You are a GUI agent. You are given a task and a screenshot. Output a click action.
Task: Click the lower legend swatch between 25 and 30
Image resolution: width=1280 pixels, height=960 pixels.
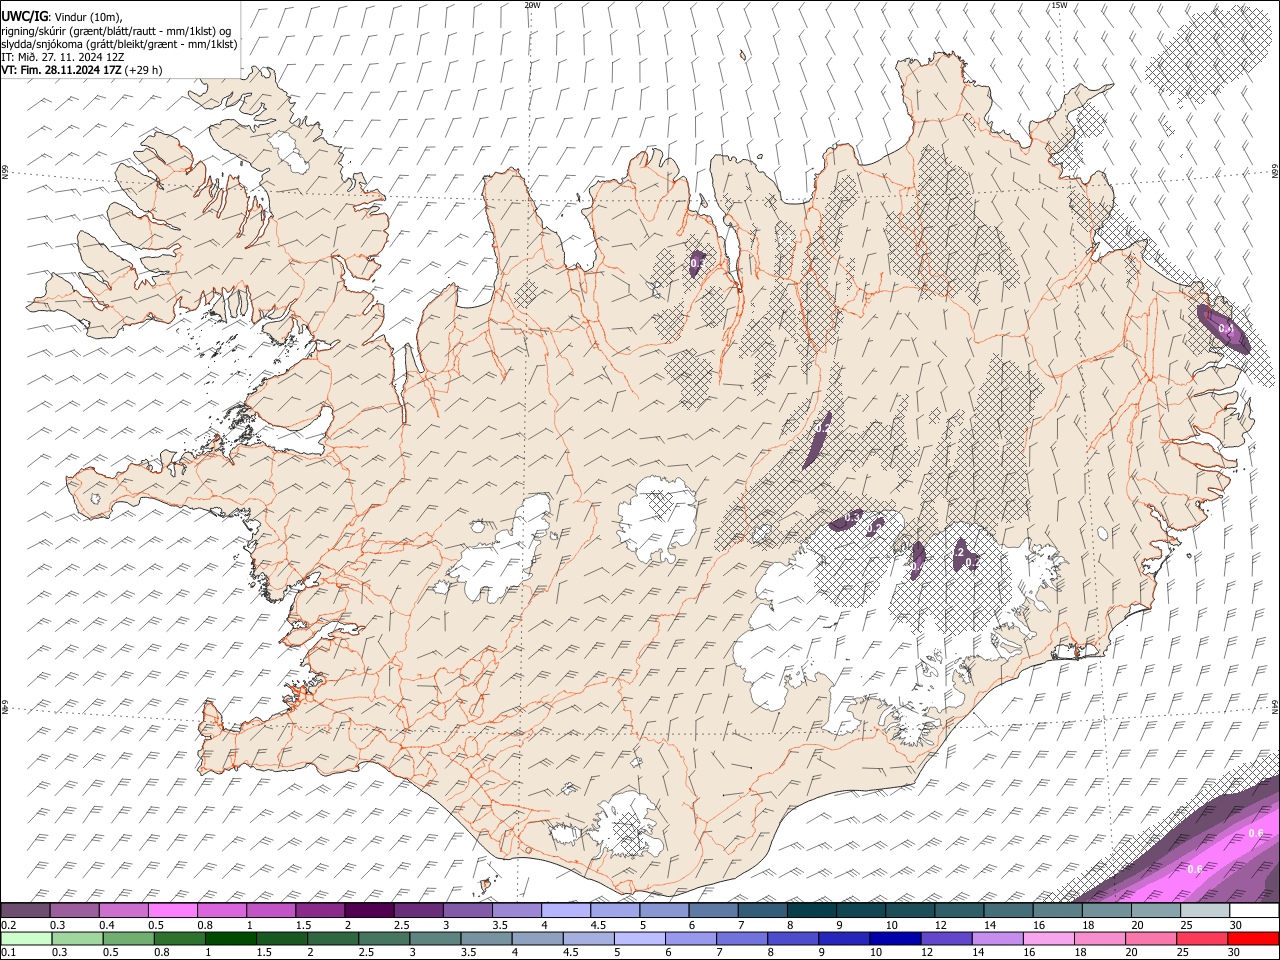tap(1201, 938)
